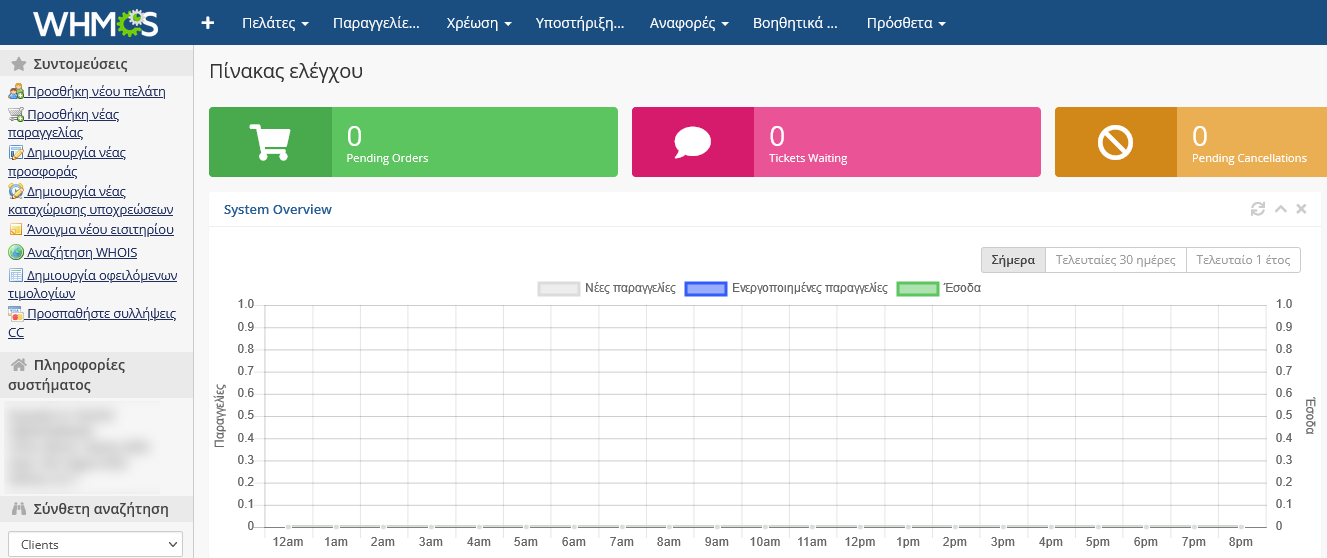Click the Αναζήτηση WHOIS globe icon

pos(16,252)
